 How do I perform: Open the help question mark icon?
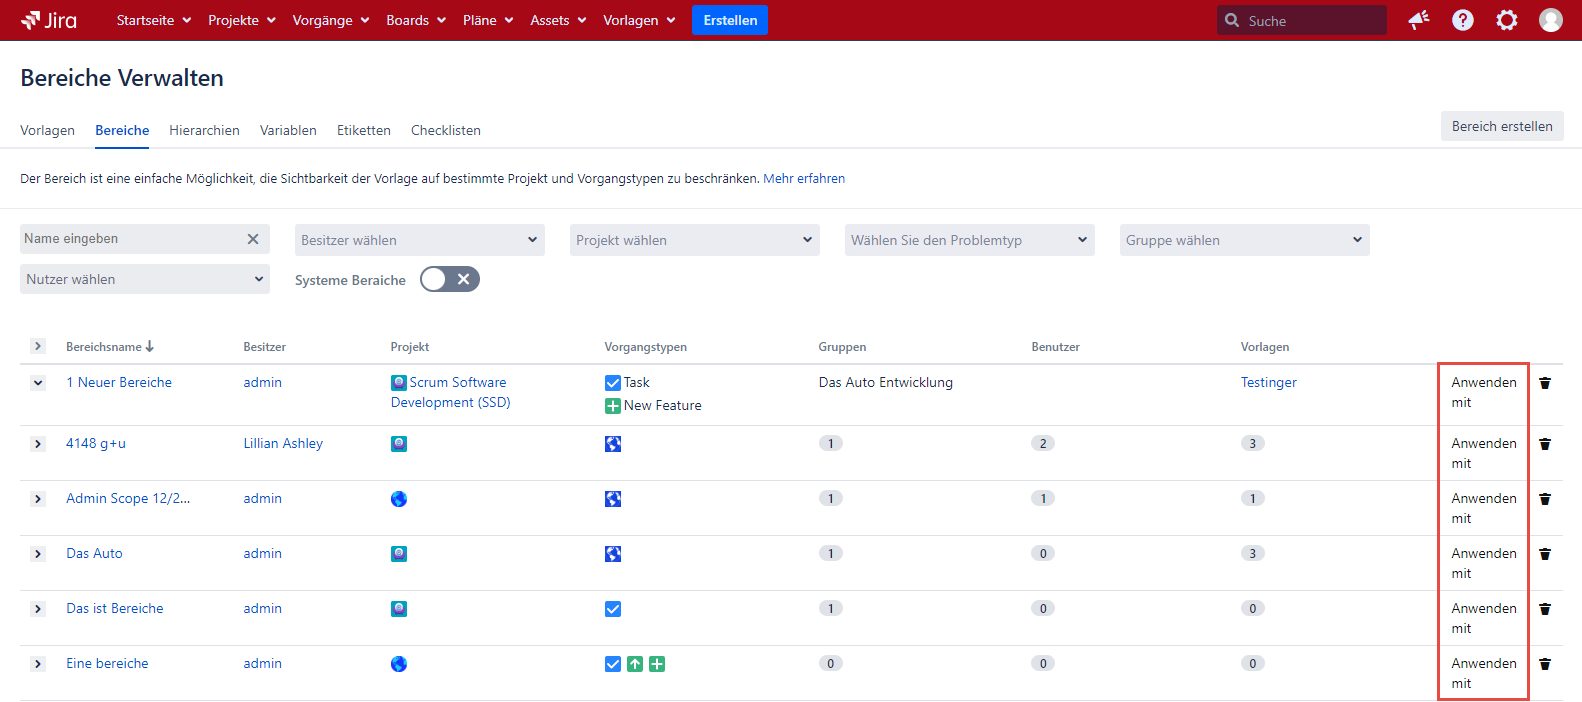(x=1462, y=20)
